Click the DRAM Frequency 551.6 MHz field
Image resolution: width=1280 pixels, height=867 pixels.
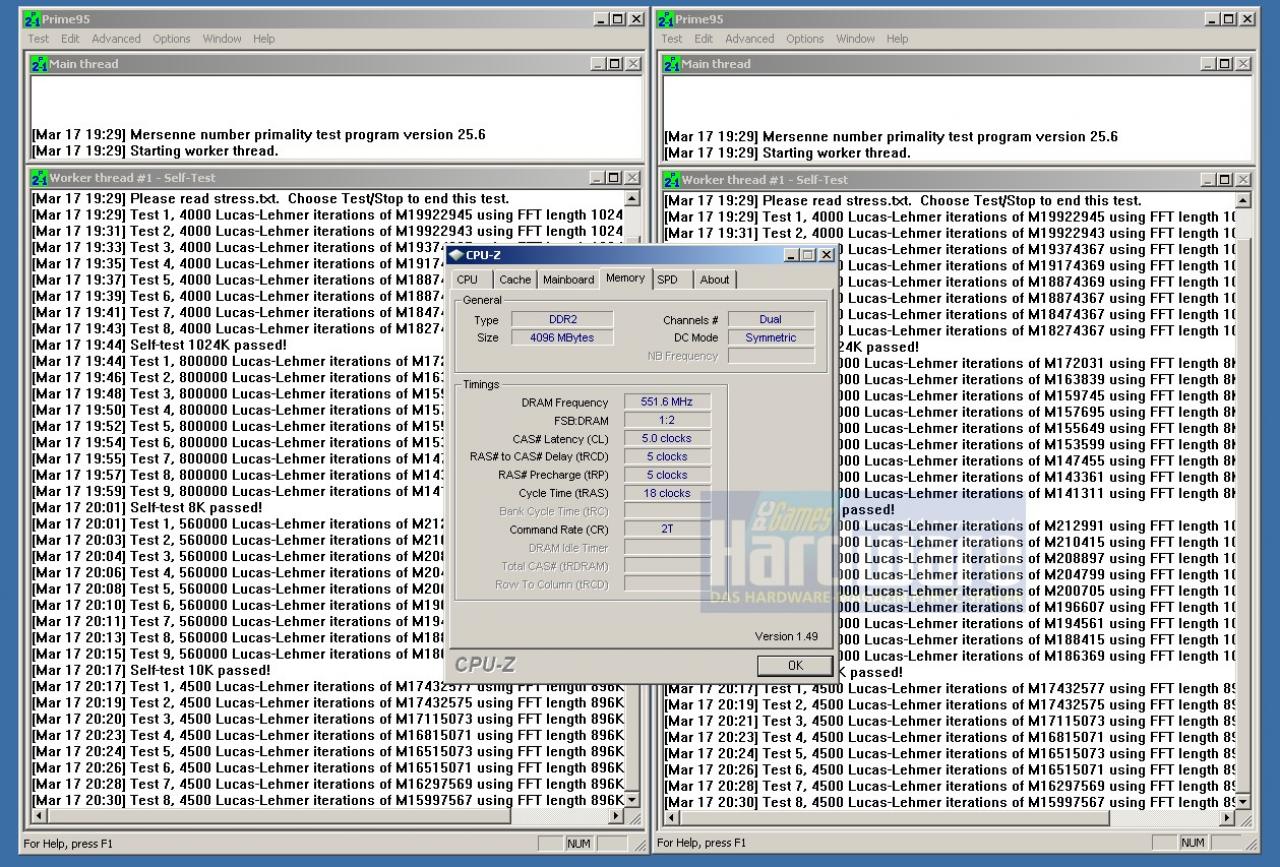667,402
